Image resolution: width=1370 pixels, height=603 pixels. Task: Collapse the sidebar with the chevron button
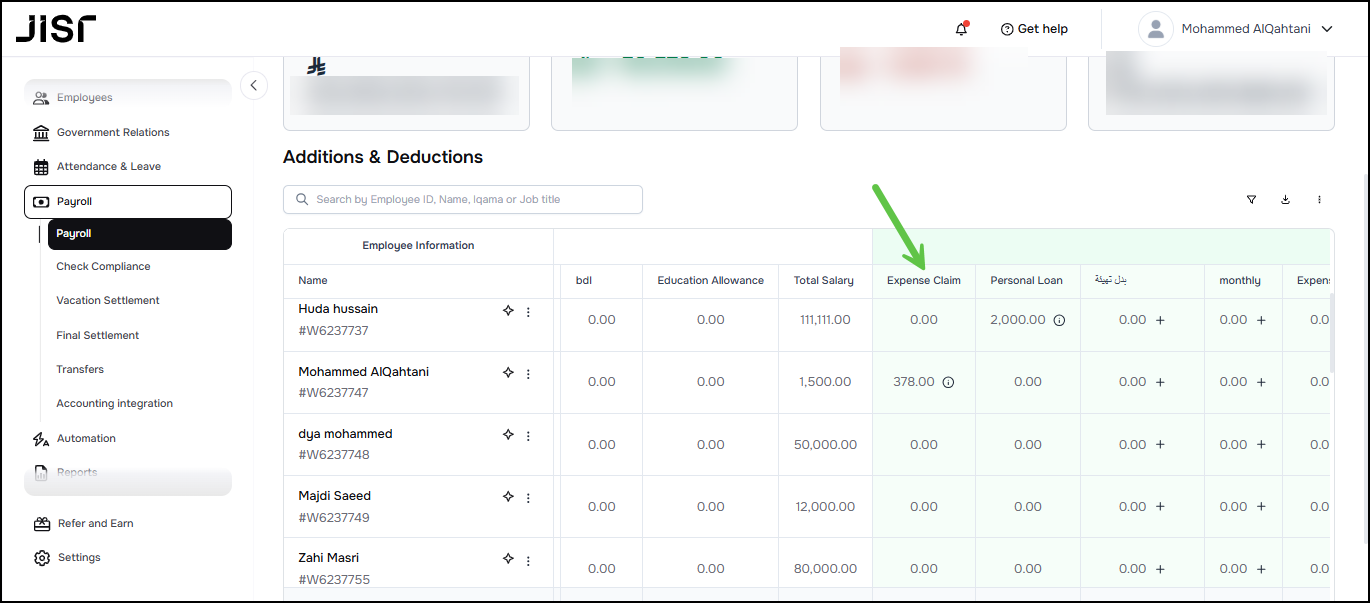pos(253,86)
